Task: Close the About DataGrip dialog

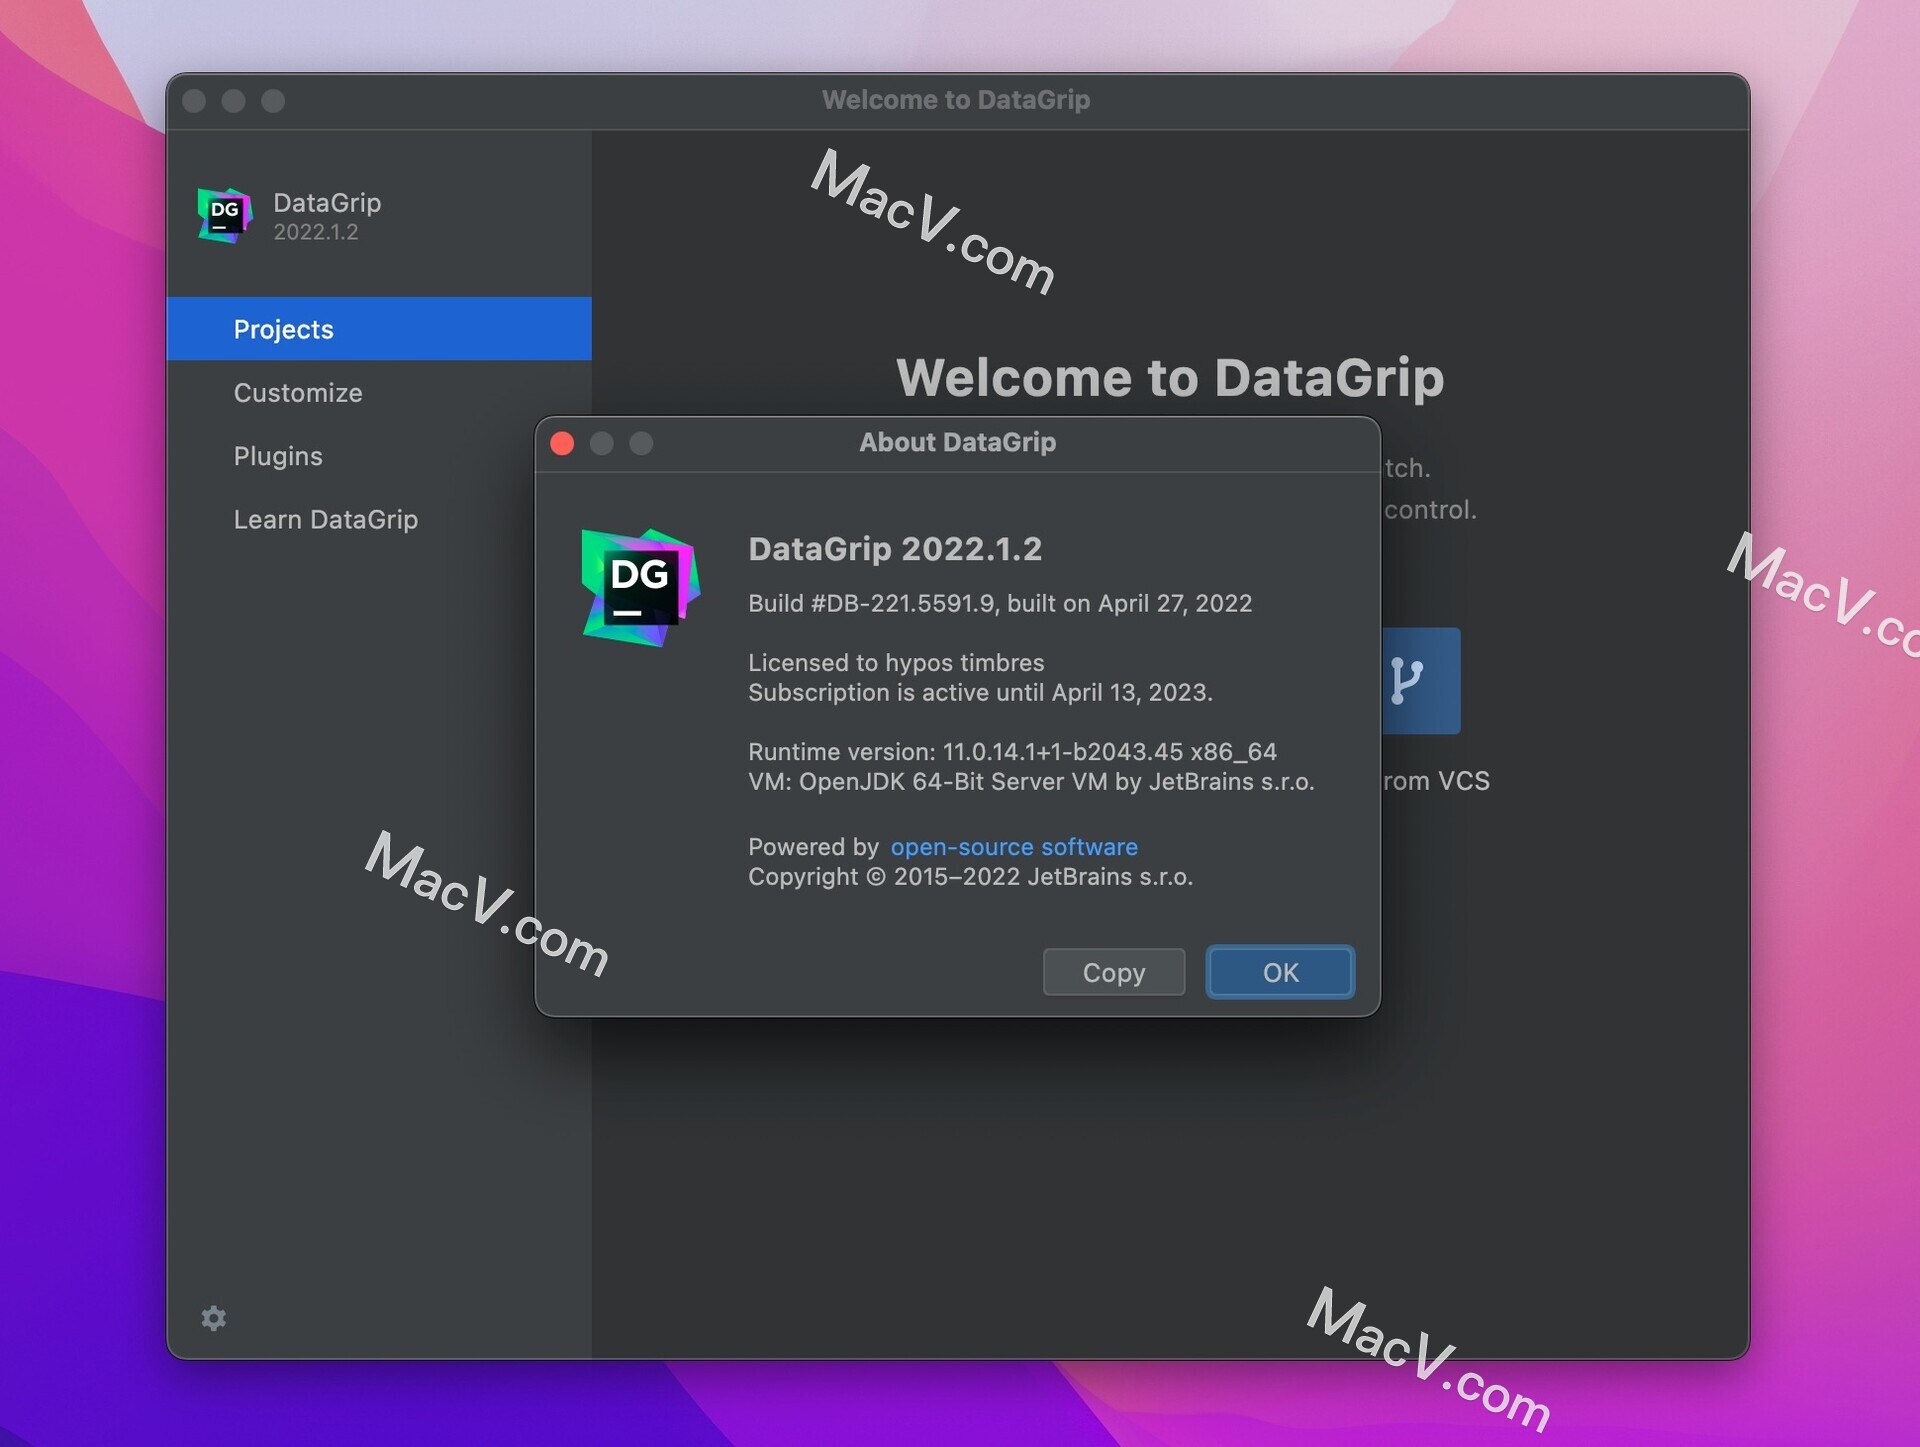Action: tap(562, 443)
